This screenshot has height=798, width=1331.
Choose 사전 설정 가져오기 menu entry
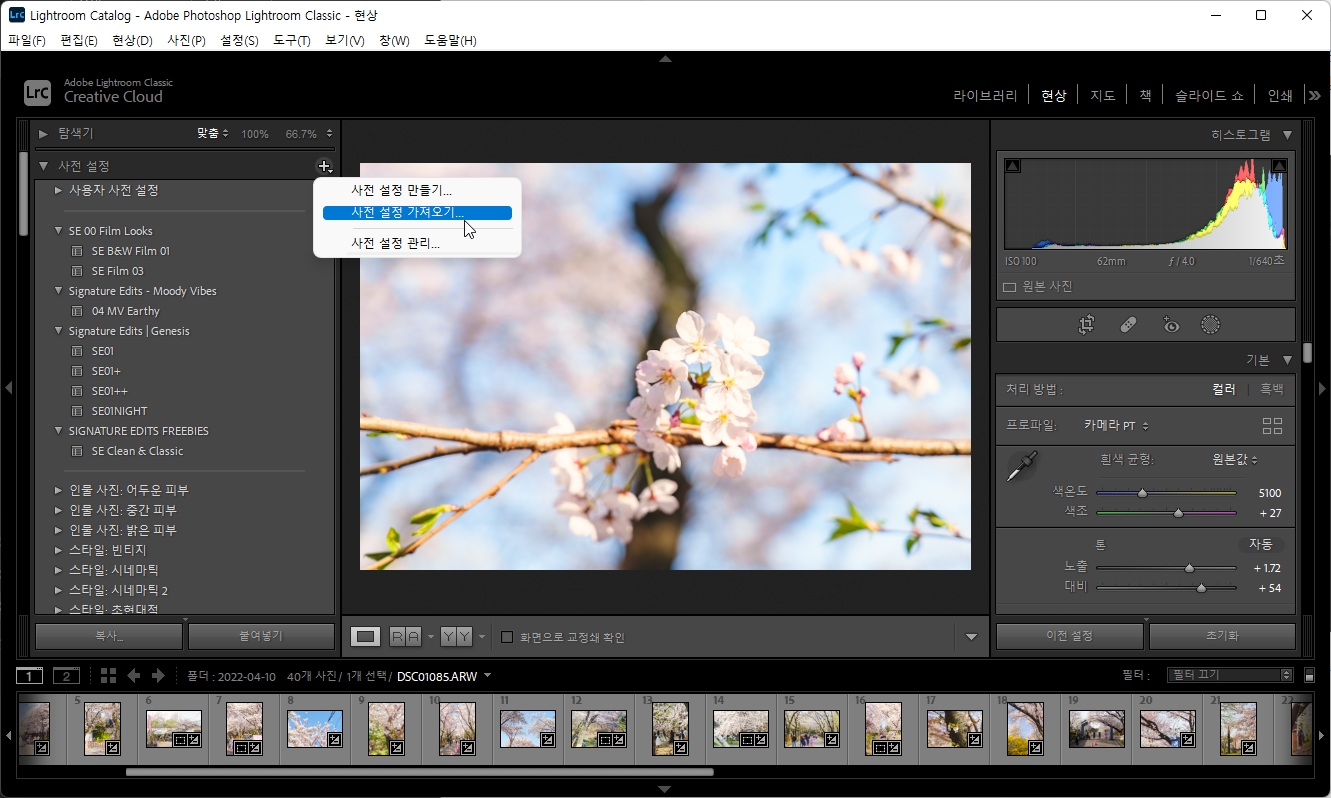pos(417,213)
